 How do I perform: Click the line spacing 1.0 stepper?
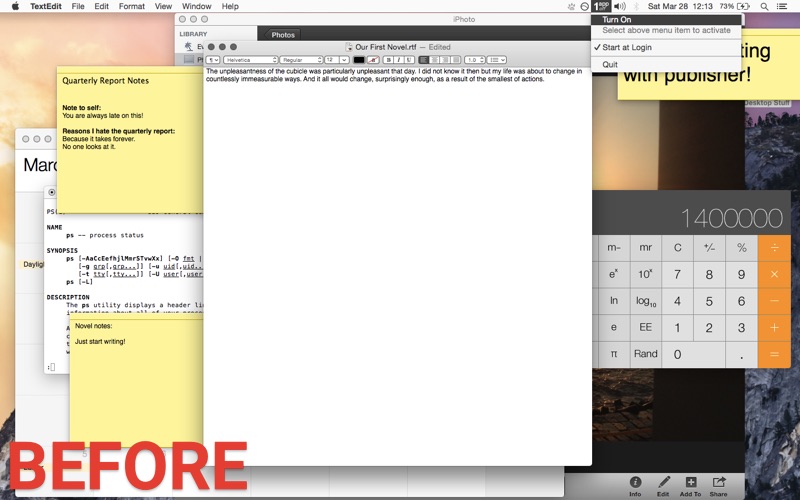click(474, 60)
